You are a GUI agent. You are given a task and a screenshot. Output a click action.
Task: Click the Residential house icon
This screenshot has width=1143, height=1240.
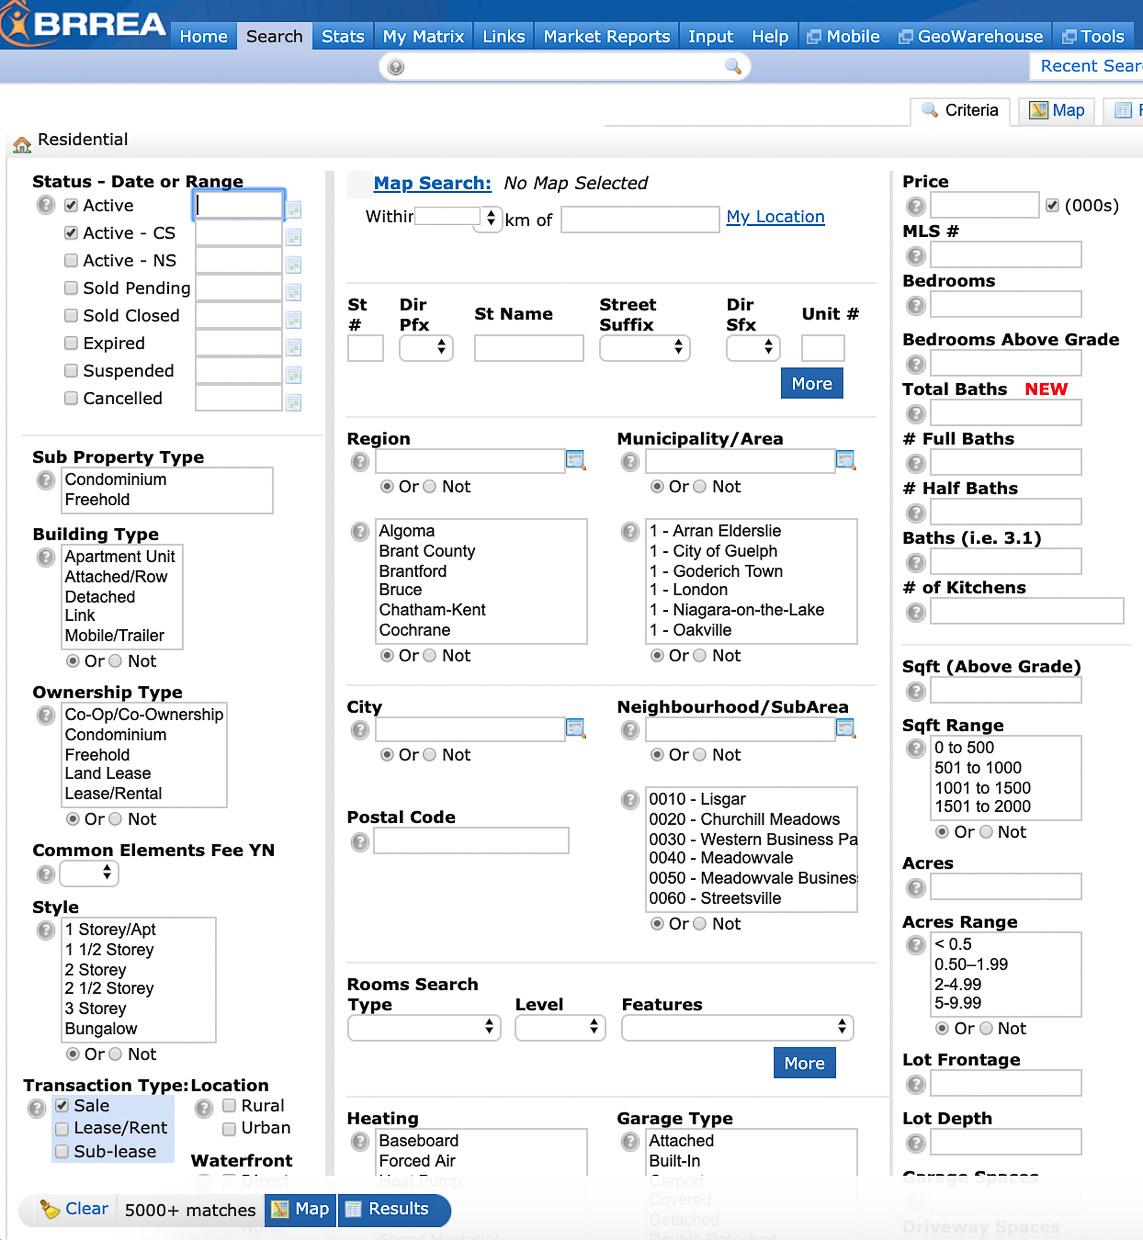pos(22,144)
